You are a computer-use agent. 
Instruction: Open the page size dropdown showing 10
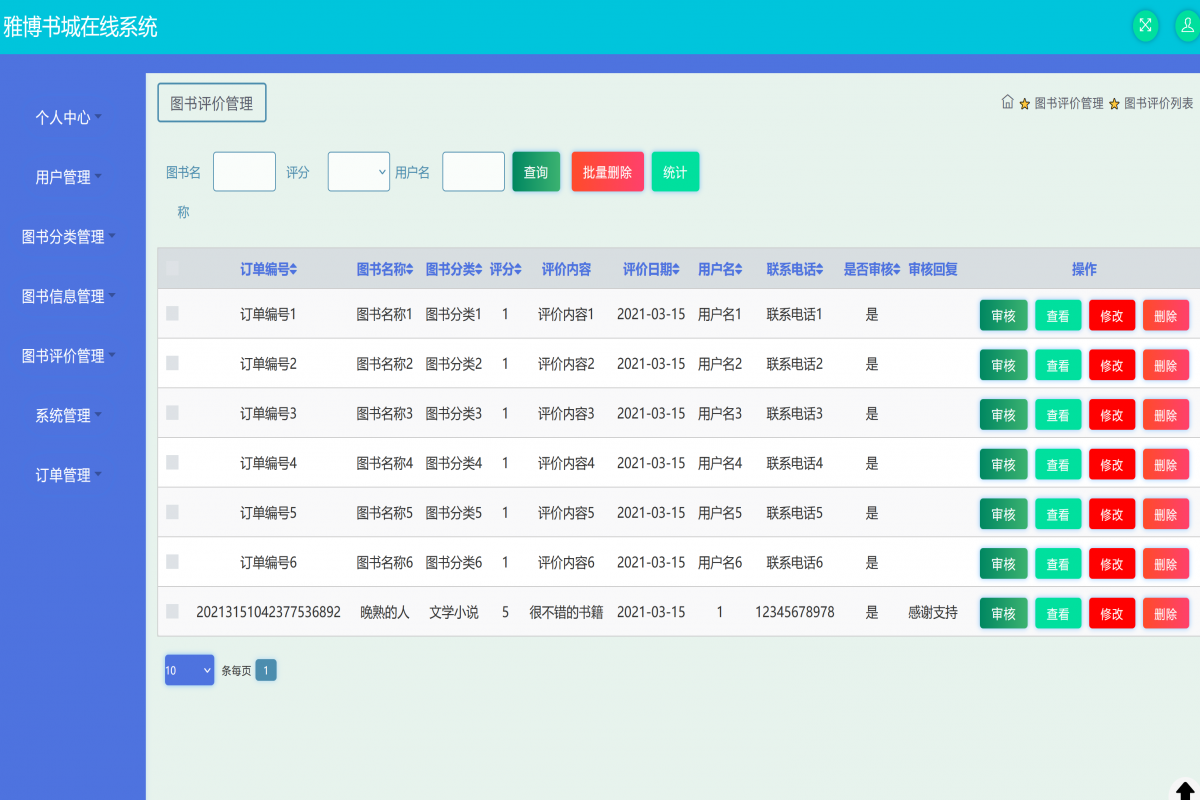click(189, 670)
